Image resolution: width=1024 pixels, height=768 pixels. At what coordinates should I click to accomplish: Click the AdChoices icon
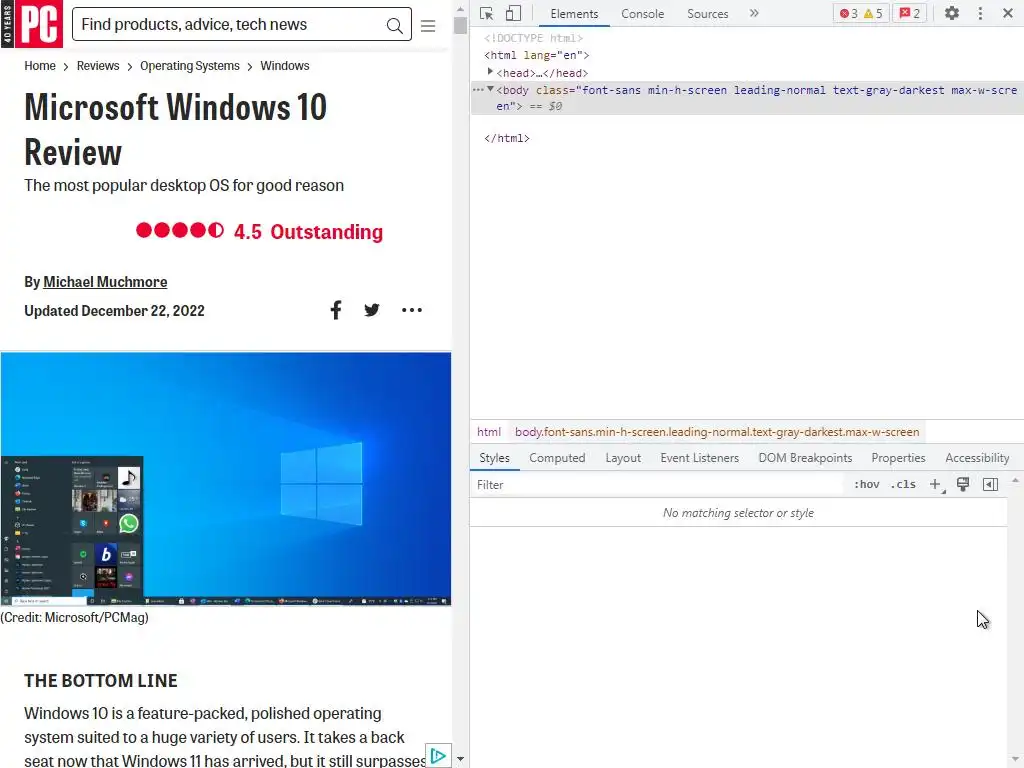point(438,756)
